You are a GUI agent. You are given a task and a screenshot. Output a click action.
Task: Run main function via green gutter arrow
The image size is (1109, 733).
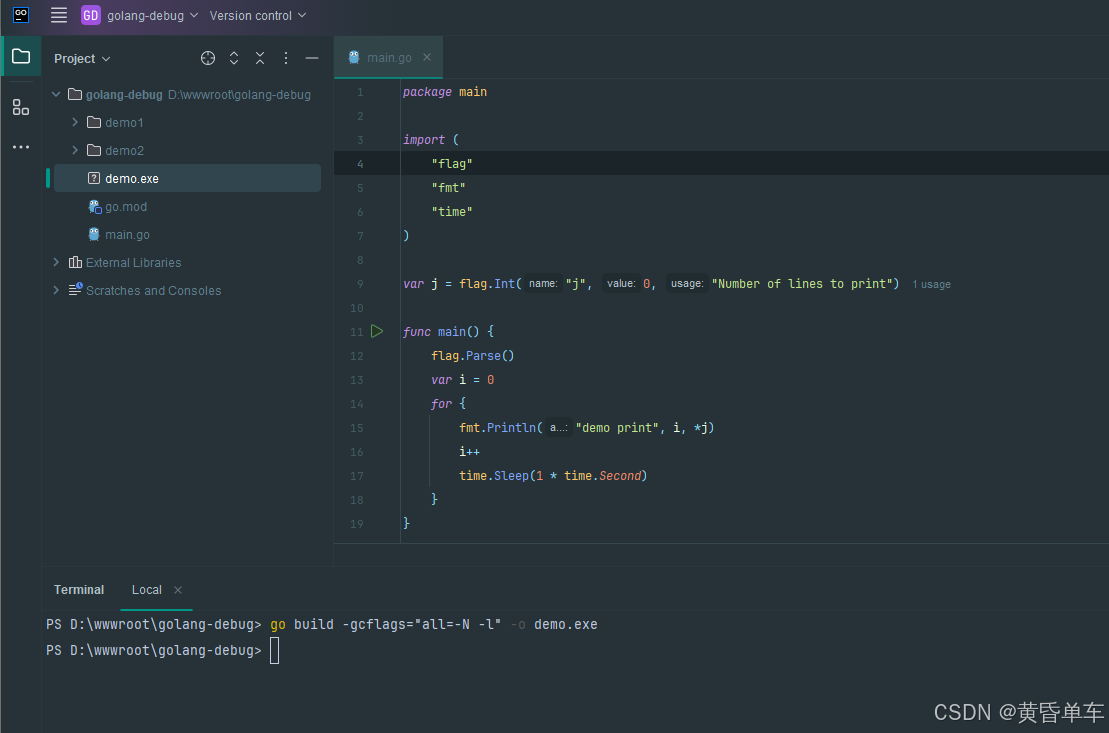[x=377, y=331]
